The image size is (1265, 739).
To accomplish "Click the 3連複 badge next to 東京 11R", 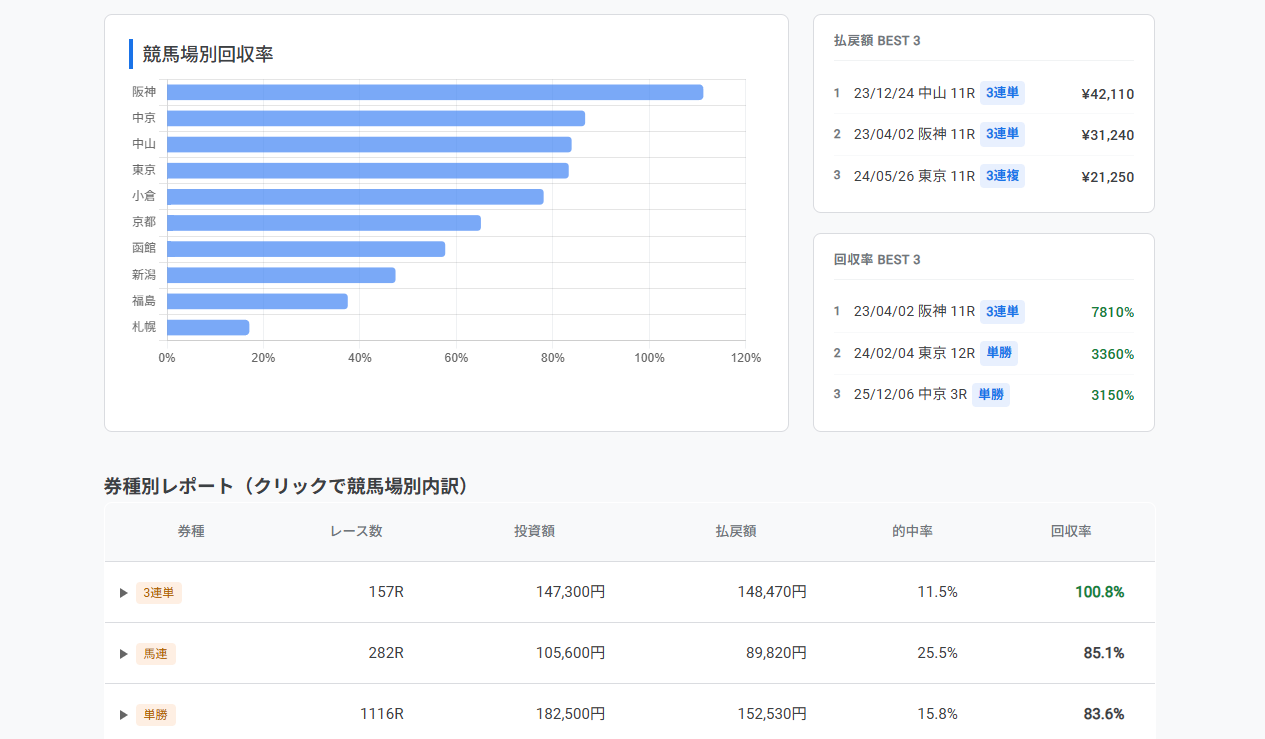I will click(1002, 176).
